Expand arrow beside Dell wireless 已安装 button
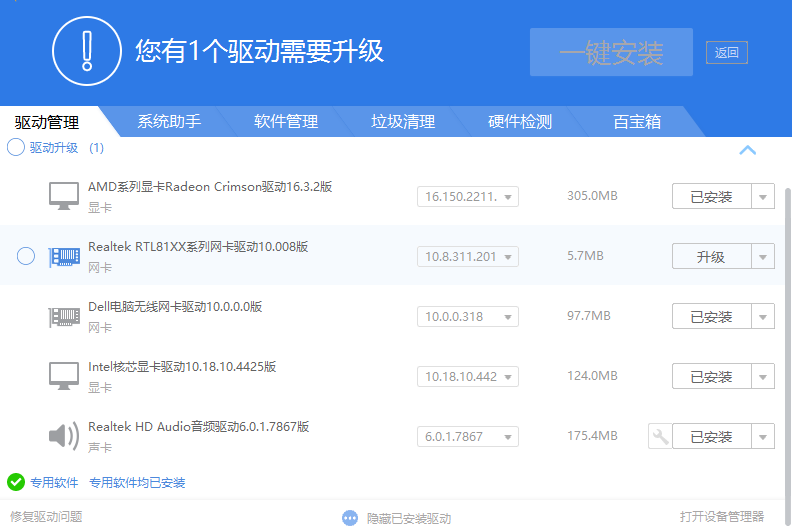This screenshot has height=530, width=792. coord(763,317)
